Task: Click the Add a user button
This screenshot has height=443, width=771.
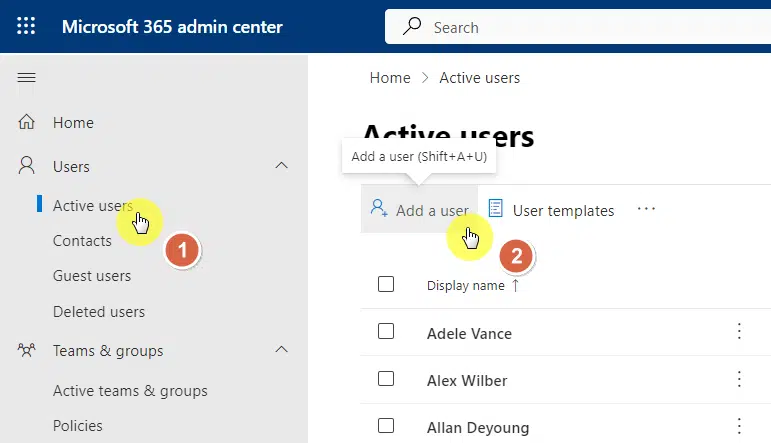Action: tap(419, 209)
